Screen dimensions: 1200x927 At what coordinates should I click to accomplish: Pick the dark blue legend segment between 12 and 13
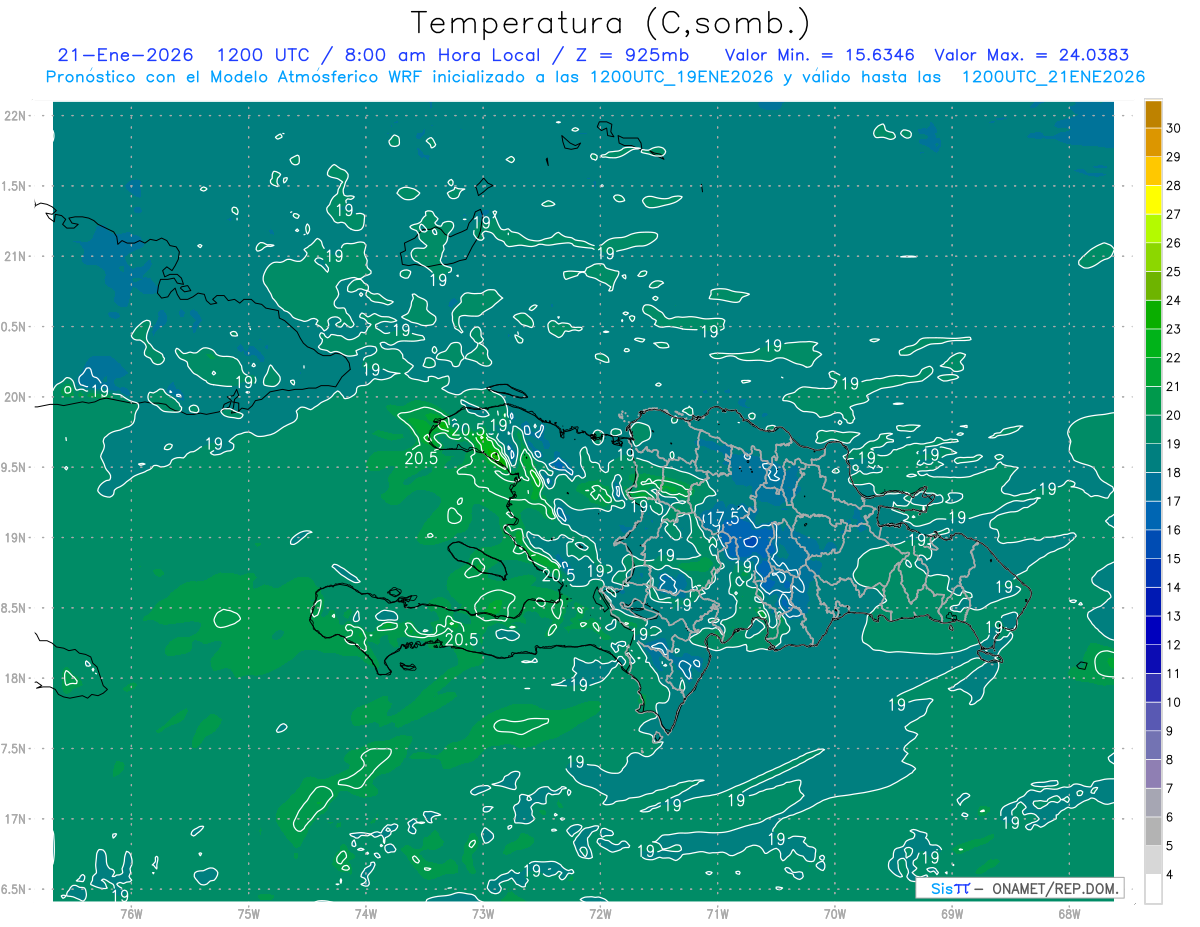click(1153, 631)
